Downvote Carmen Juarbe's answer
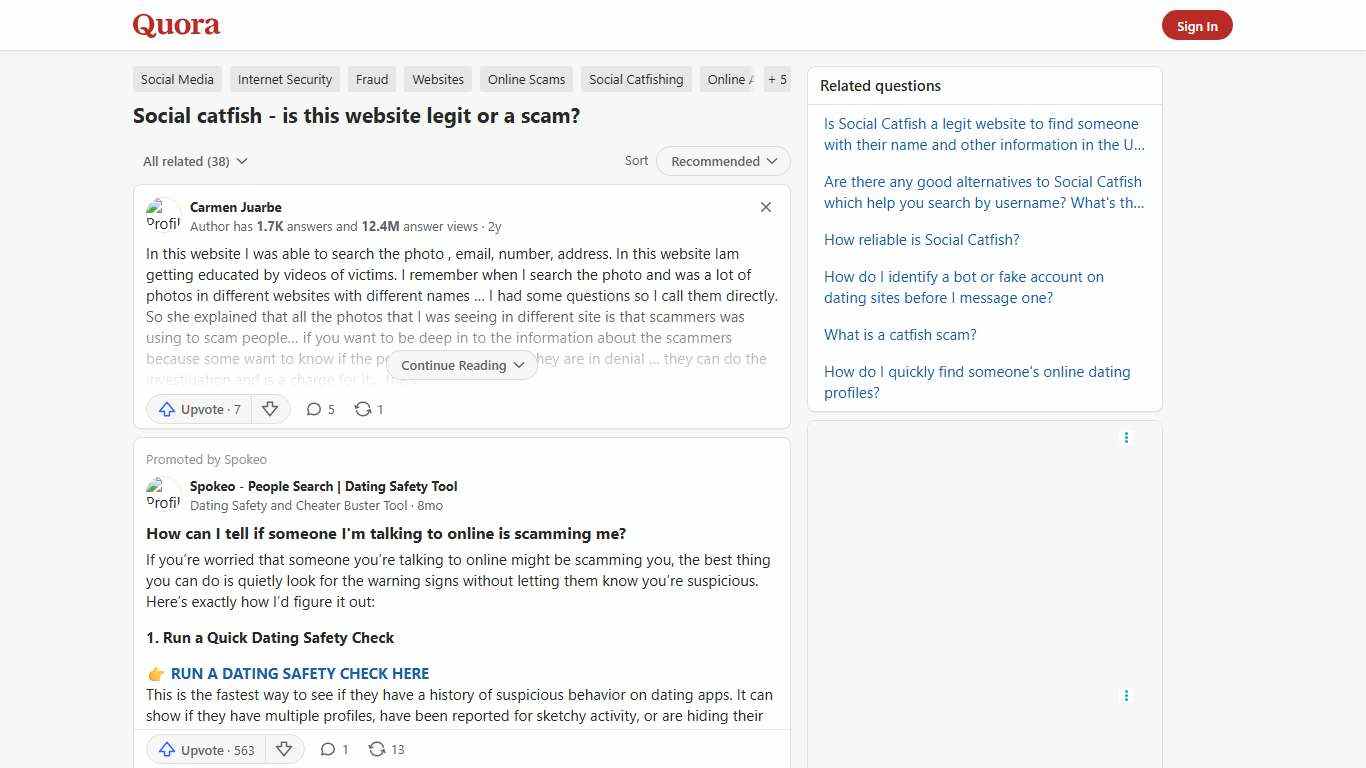This screenshot has height=768, width=1366. tap(270, 409)
